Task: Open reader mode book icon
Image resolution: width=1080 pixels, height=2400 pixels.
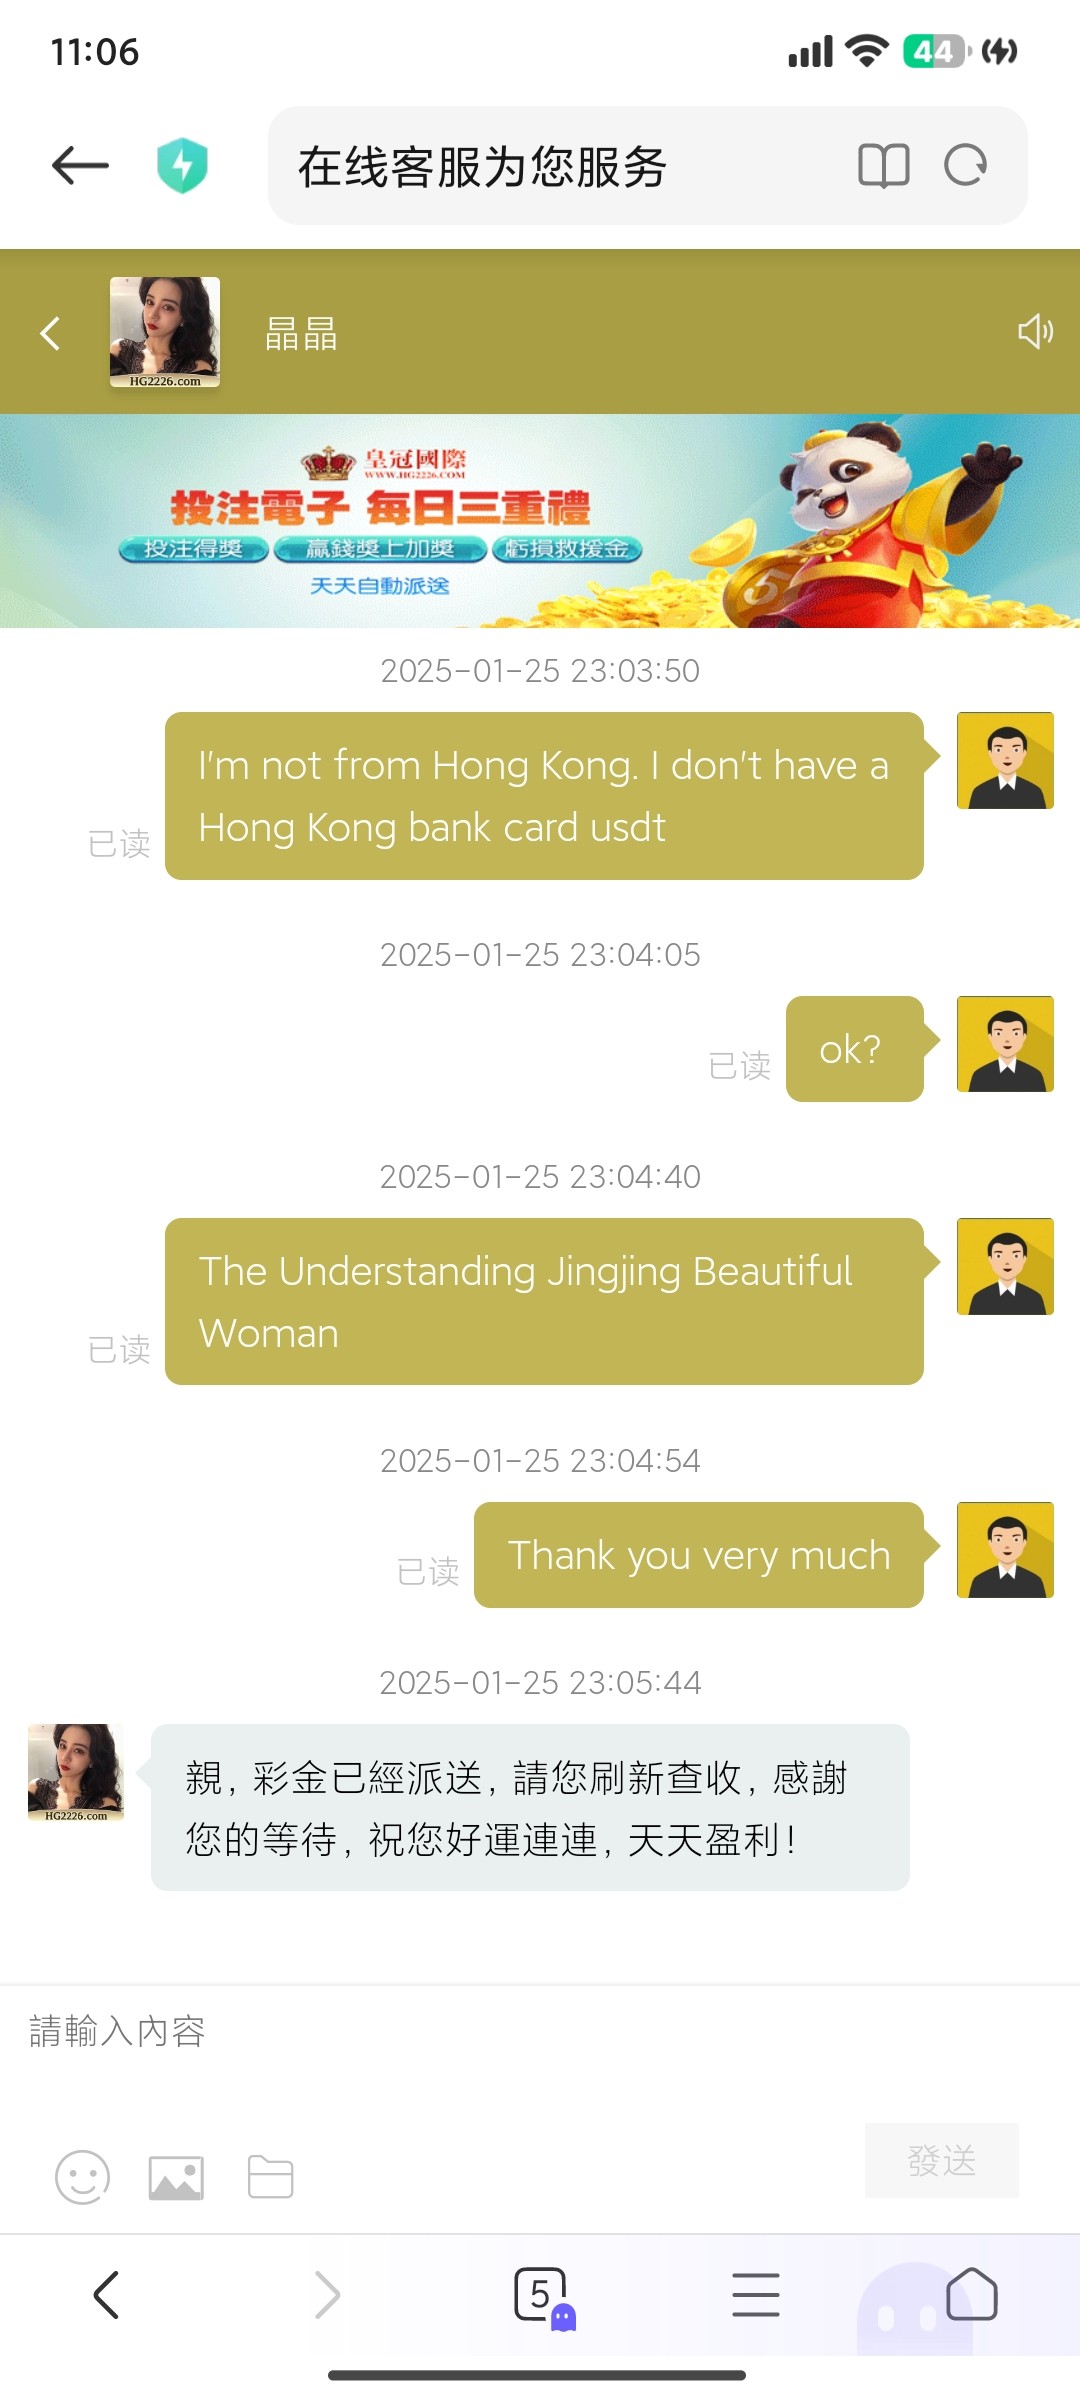Action: pyautogui.click(x=883, y=166)
